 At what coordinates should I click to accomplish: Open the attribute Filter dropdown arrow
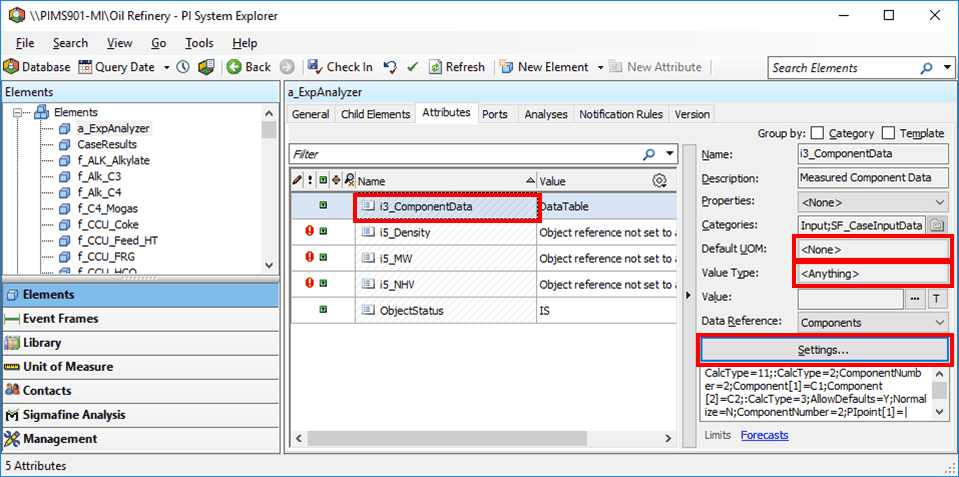click(670, 154)
